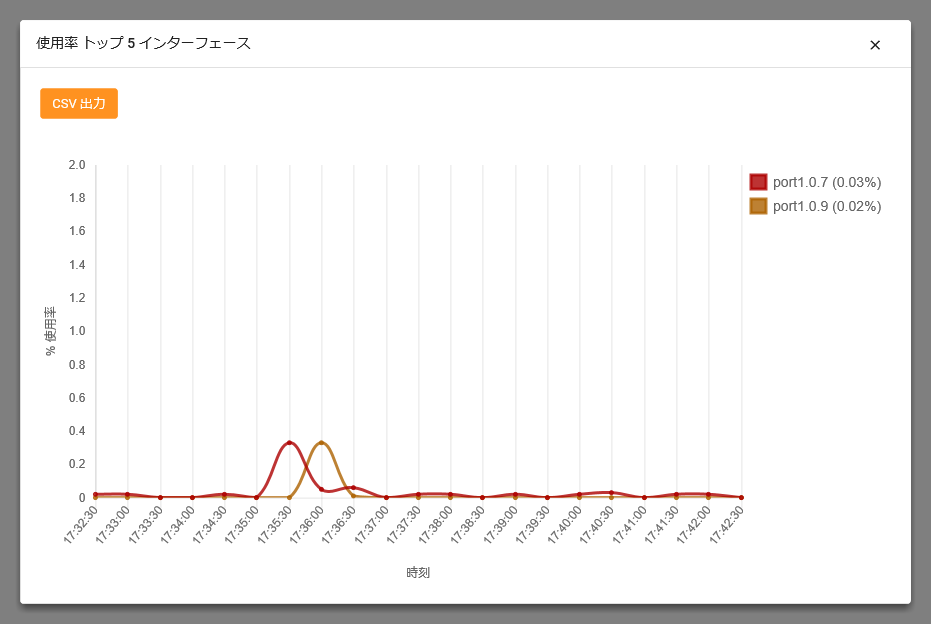The height and width of the screenshot is (624, 931).
Task: Select the data point at 17:33:30
Action: tap(160, 497)
